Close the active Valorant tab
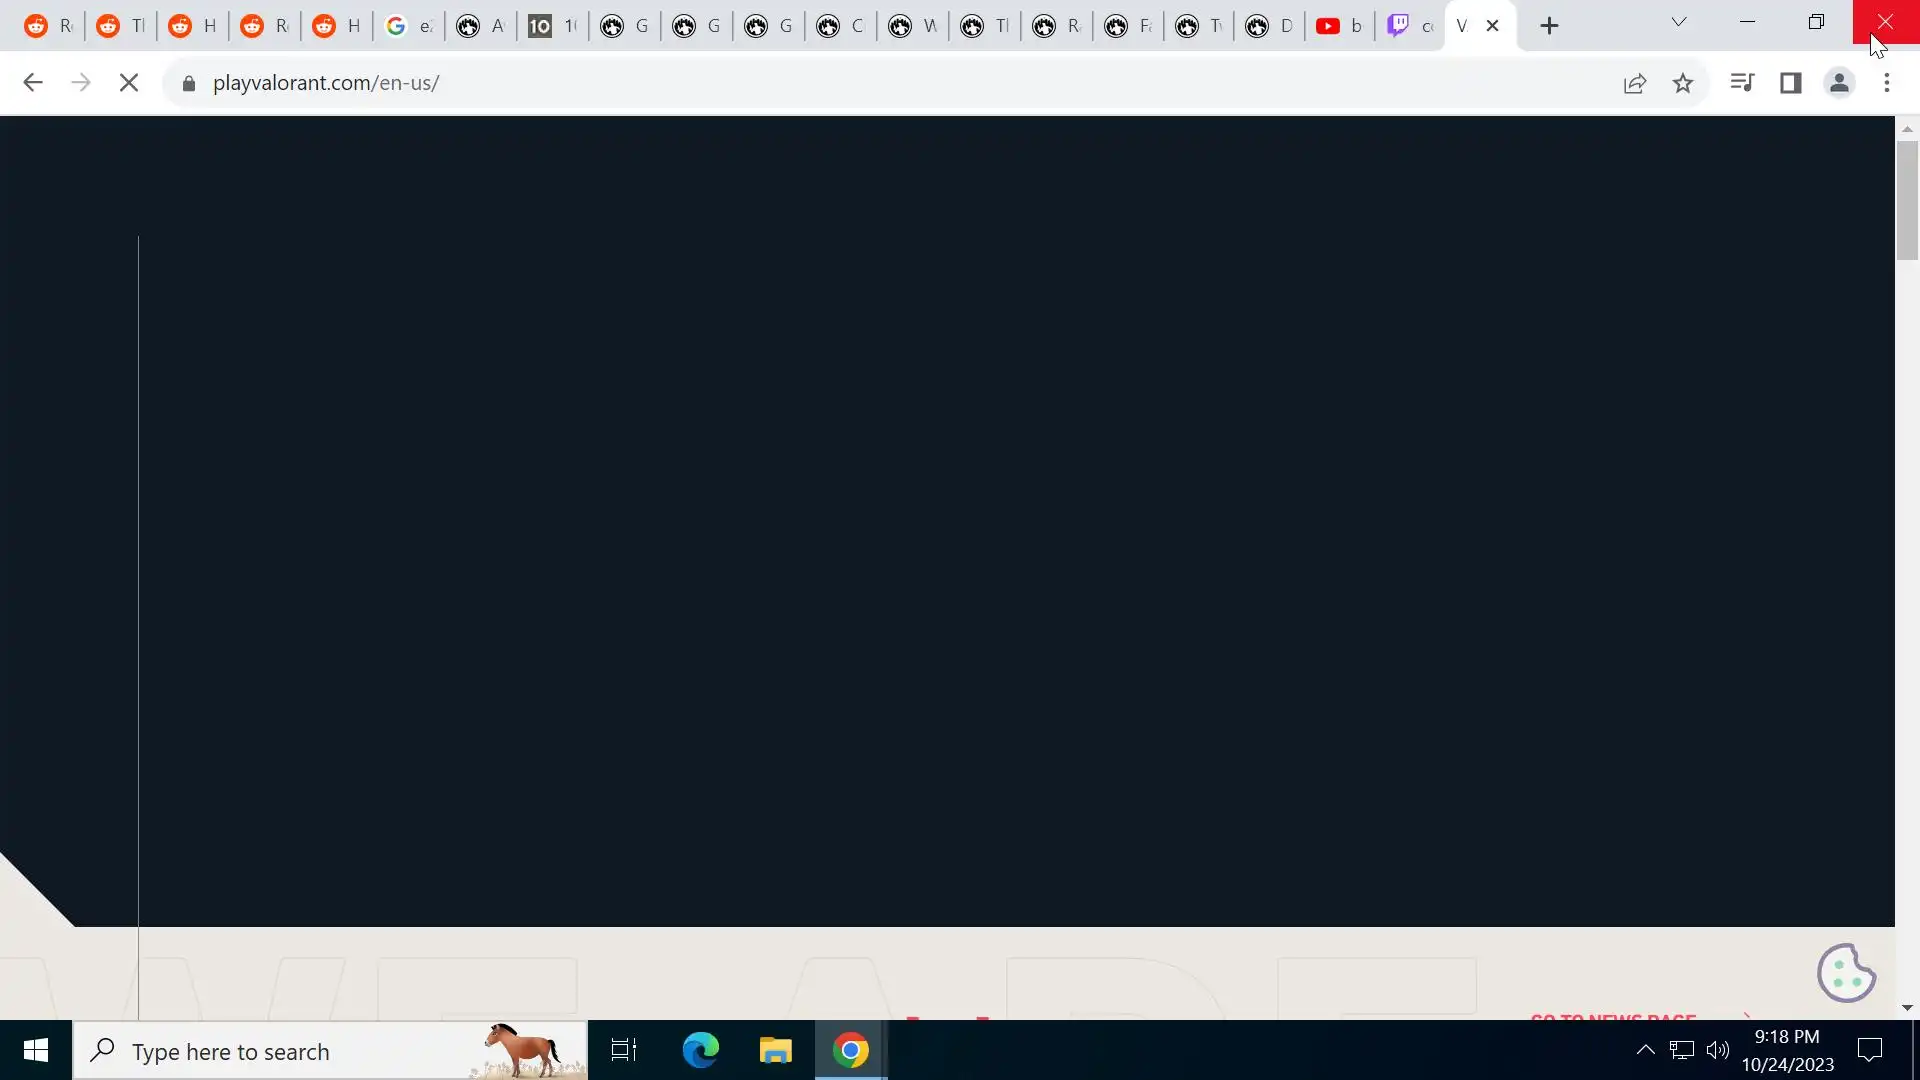The height and width of the screenshot is (1080, 1920). pos(1493,26)
